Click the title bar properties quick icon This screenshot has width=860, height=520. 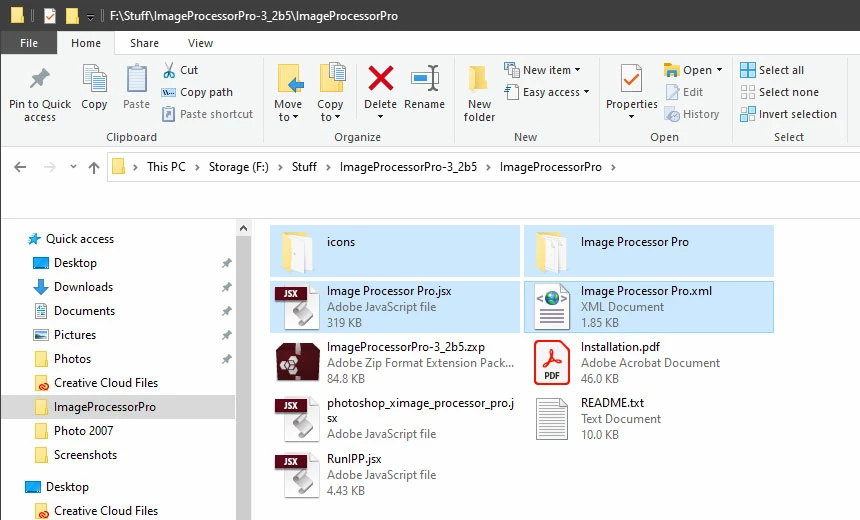click(49, 16)
